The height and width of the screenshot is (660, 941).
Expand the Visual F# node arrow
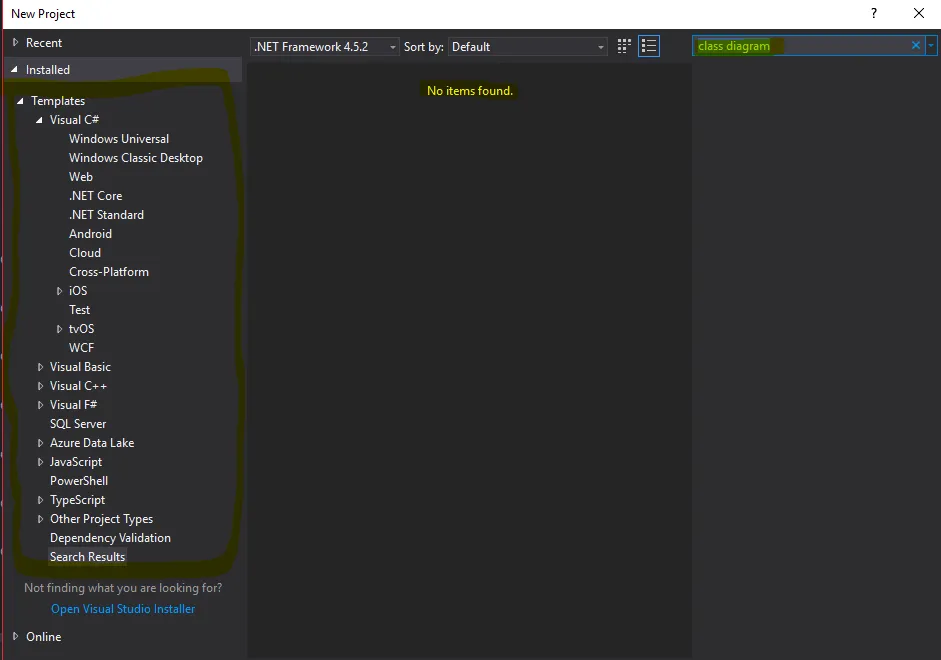pos(40,405)
